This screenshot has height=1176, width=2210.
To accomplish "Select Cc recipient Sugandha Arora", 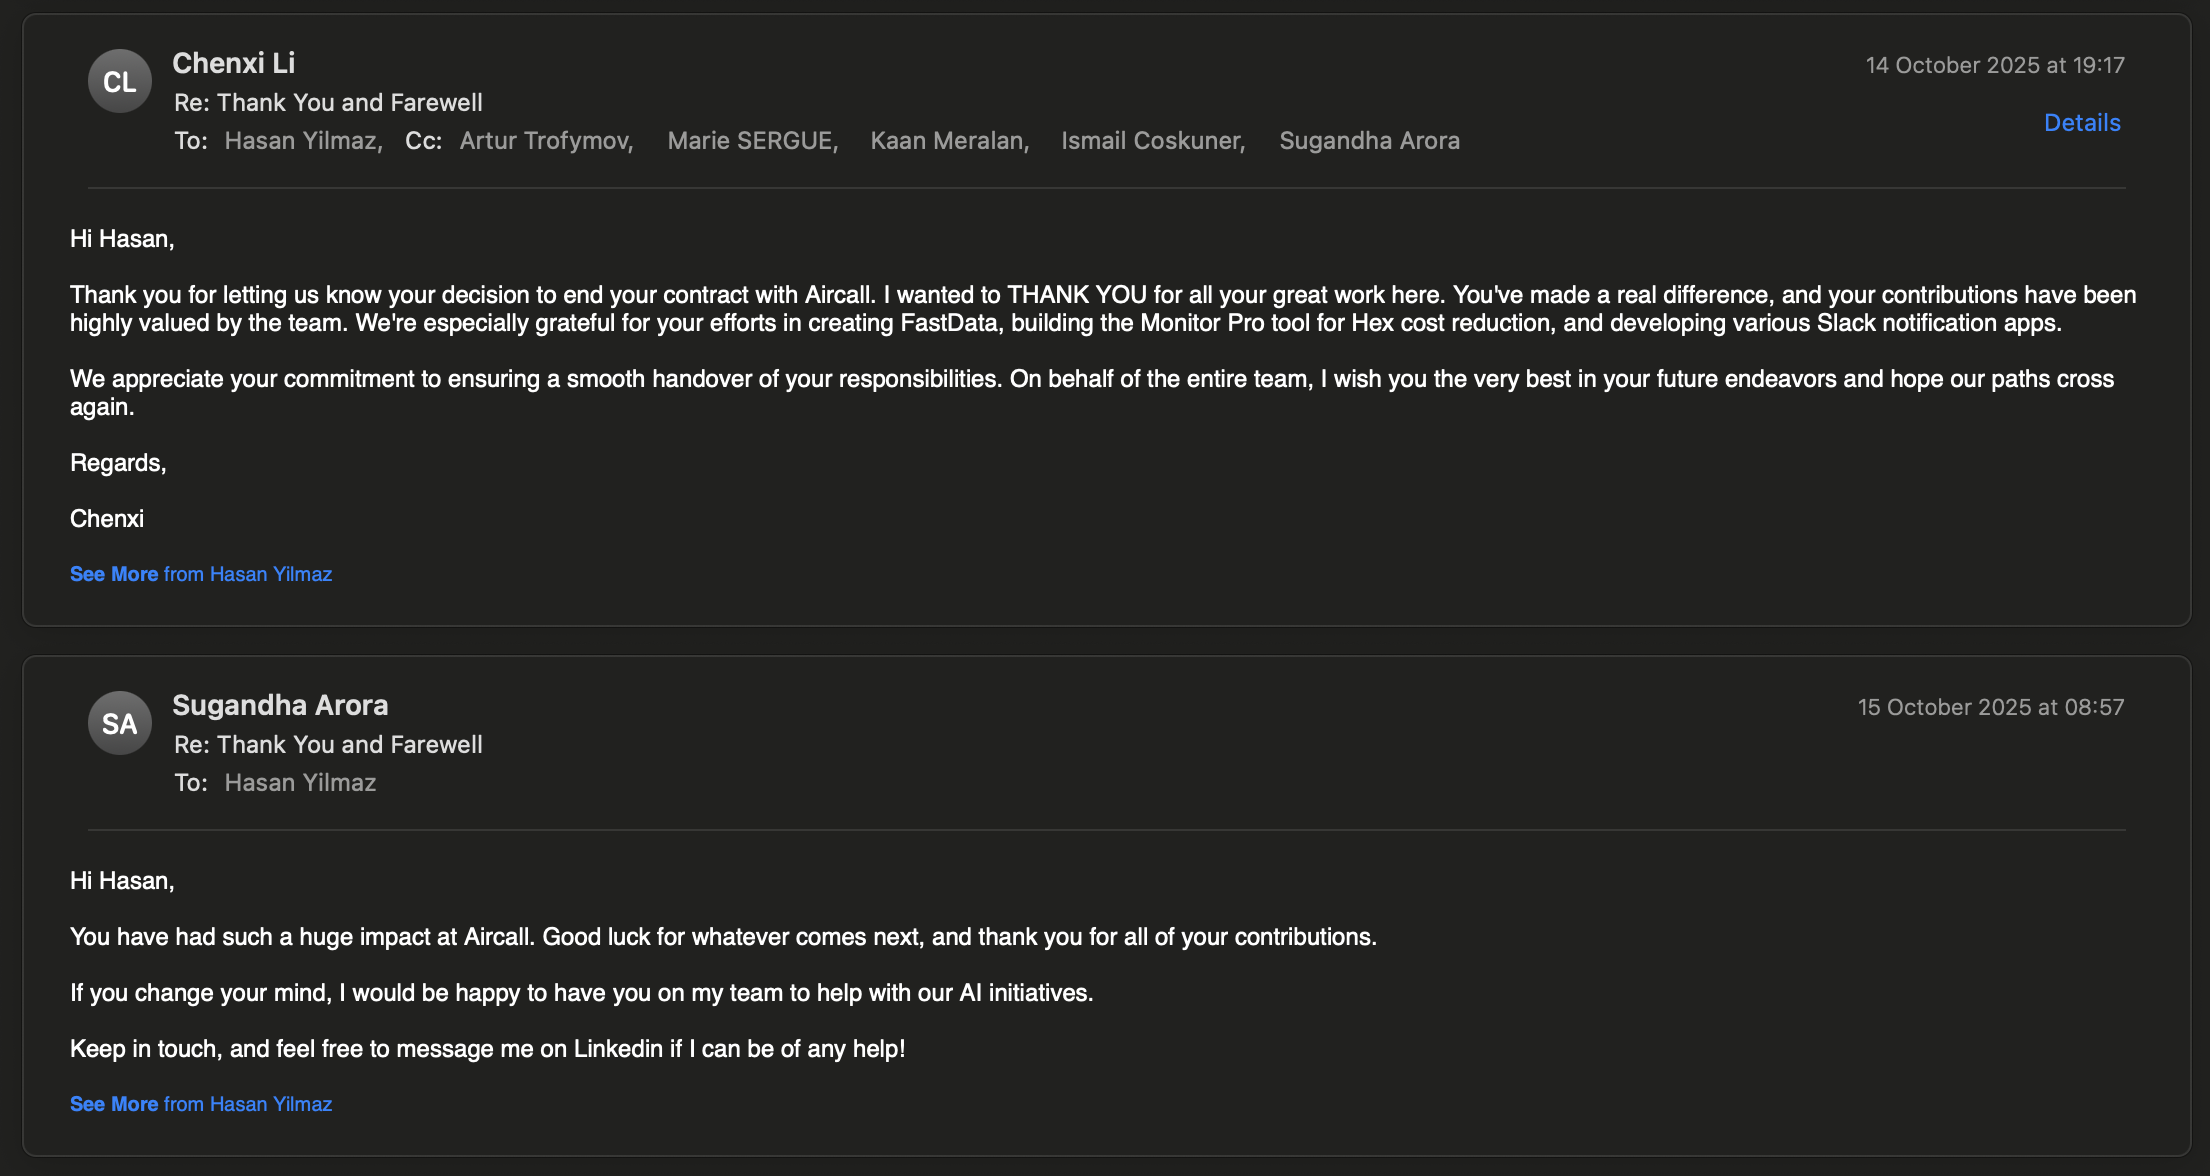I will tap(1369, 141).
